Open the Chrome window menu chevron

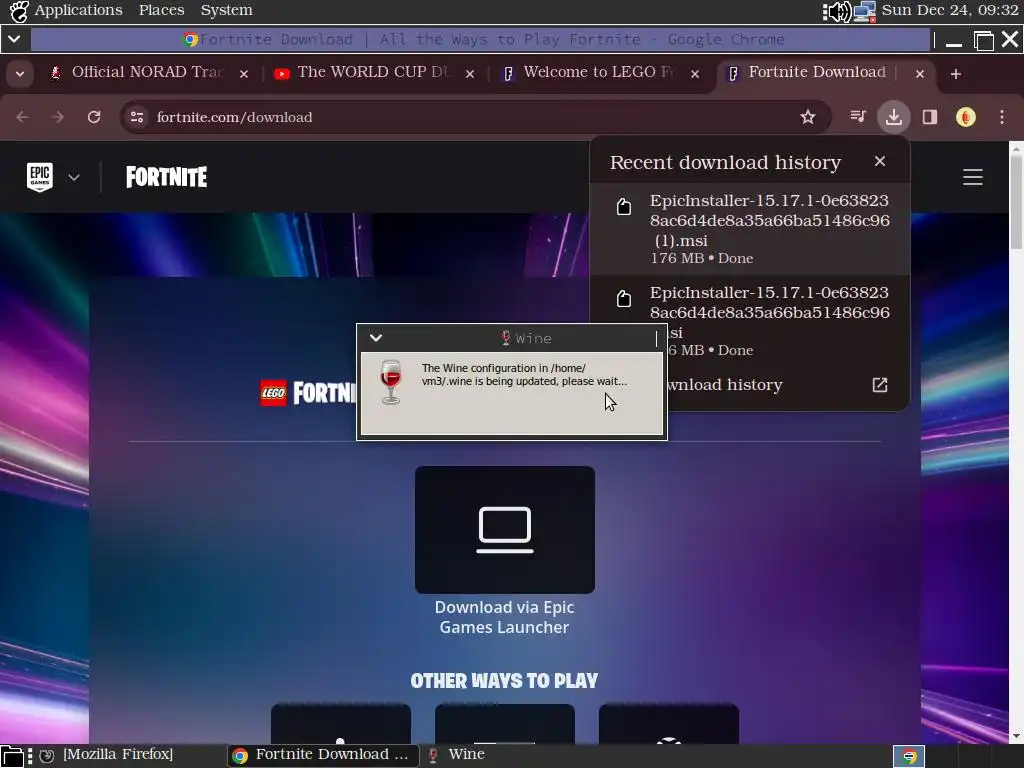14,39
